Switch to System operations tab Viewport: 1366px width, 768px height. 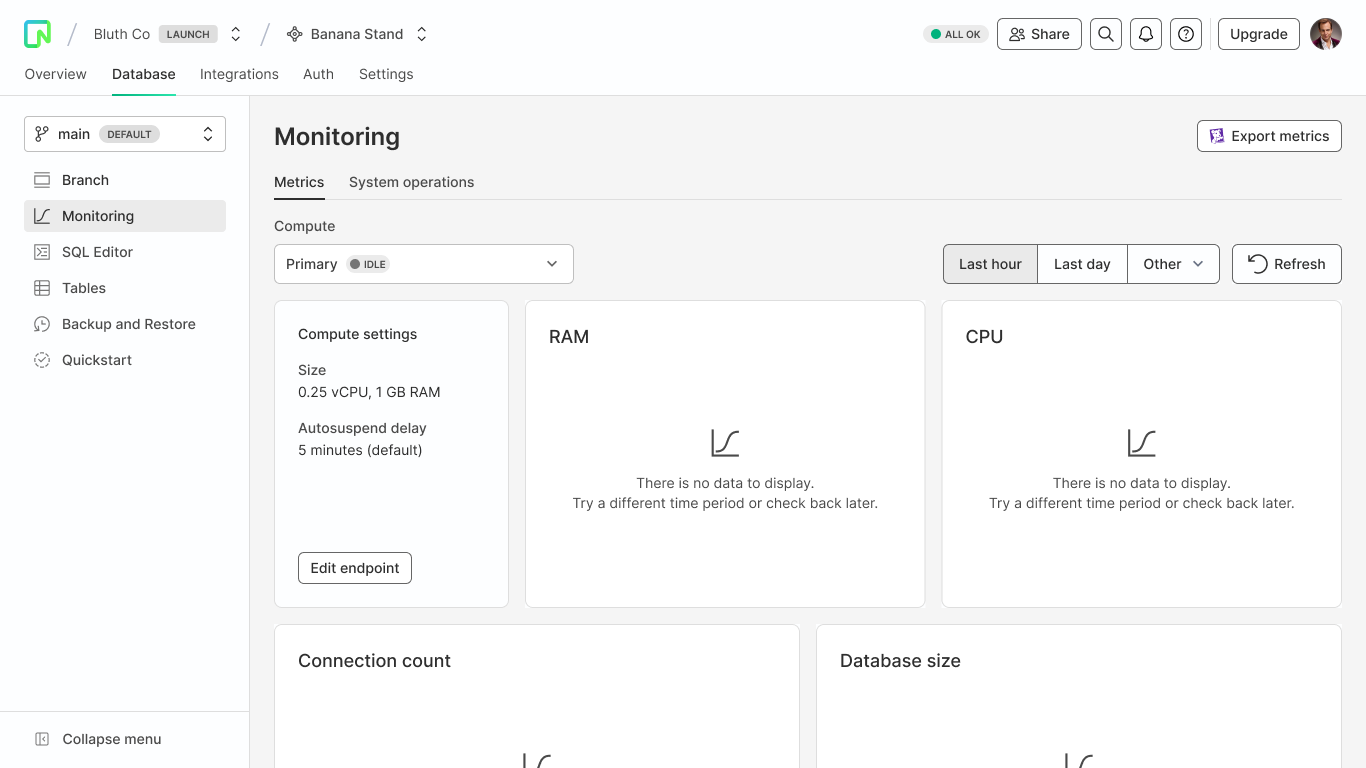(411, 182)
